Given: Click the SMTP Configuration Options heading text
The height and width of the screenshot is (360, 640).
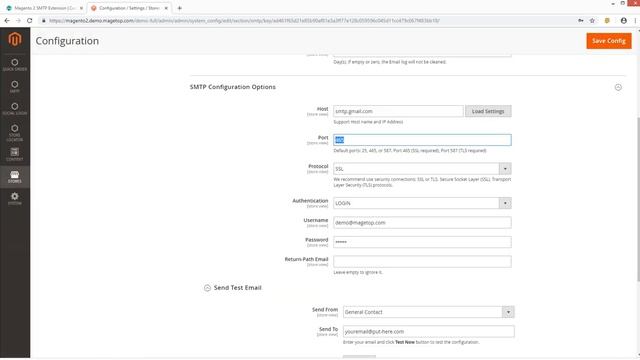Looking at the screenshot, I should [x=233, y=87].
